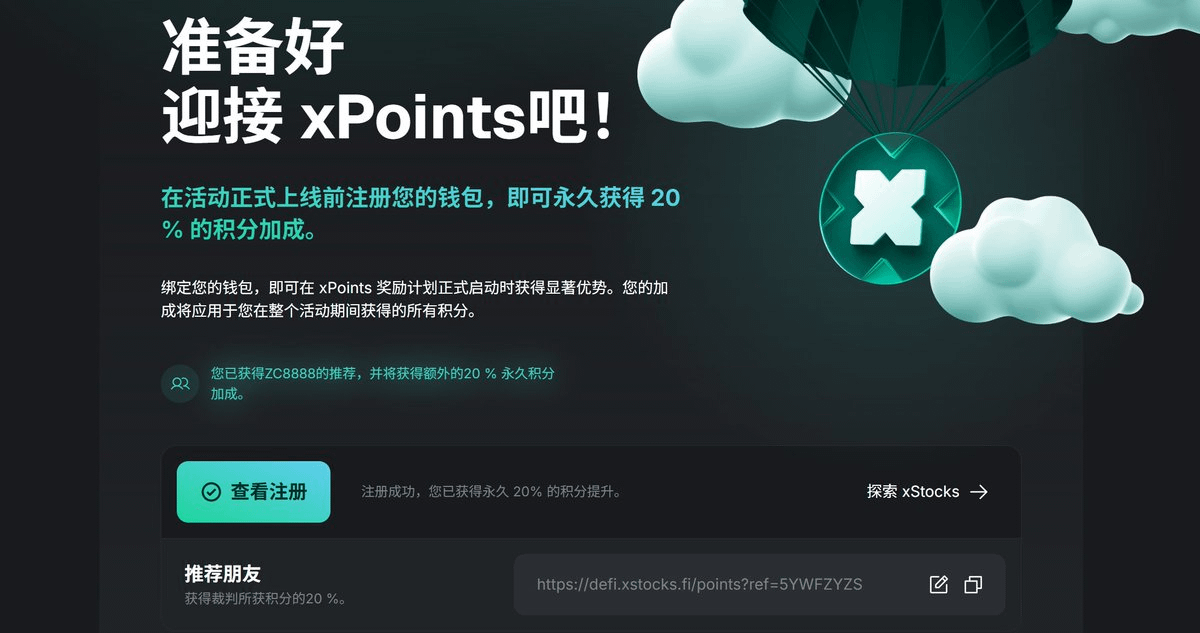Click the referral URL field defi.xstocks.fi
Image resolution: width=1200 pixels, height=633 pixels.
point(759,585)
